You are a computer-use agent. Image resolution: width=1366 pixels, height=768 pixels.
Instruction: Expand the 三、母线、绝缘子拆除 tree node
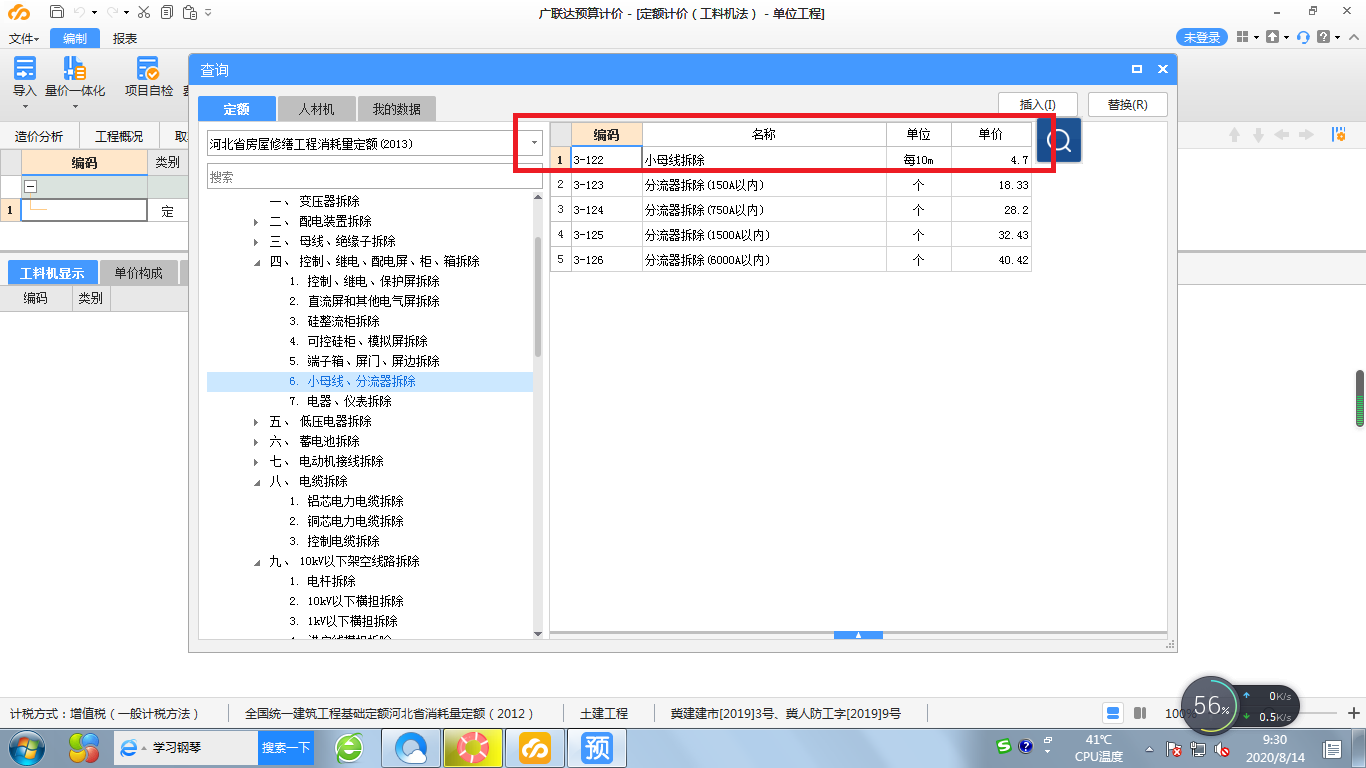tap(256, 242)
